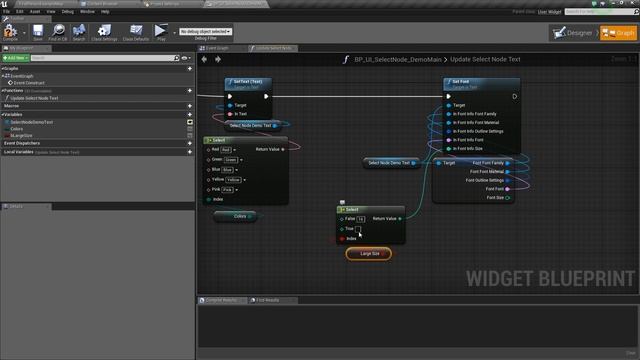The width and height of the screenshot is (640, 360).
Task: Click the My Blueprint search field
Action: (102, 58)
